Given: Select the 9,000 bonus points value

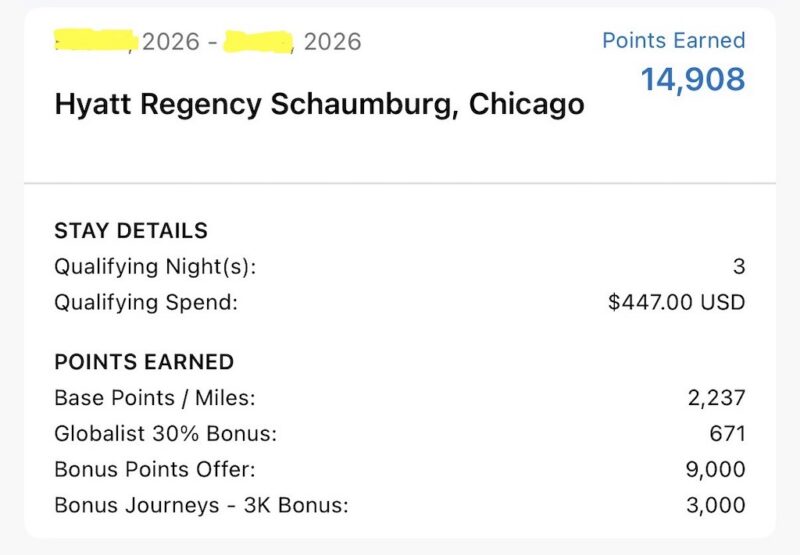Looking at the screenshot, I should [716, 469].
